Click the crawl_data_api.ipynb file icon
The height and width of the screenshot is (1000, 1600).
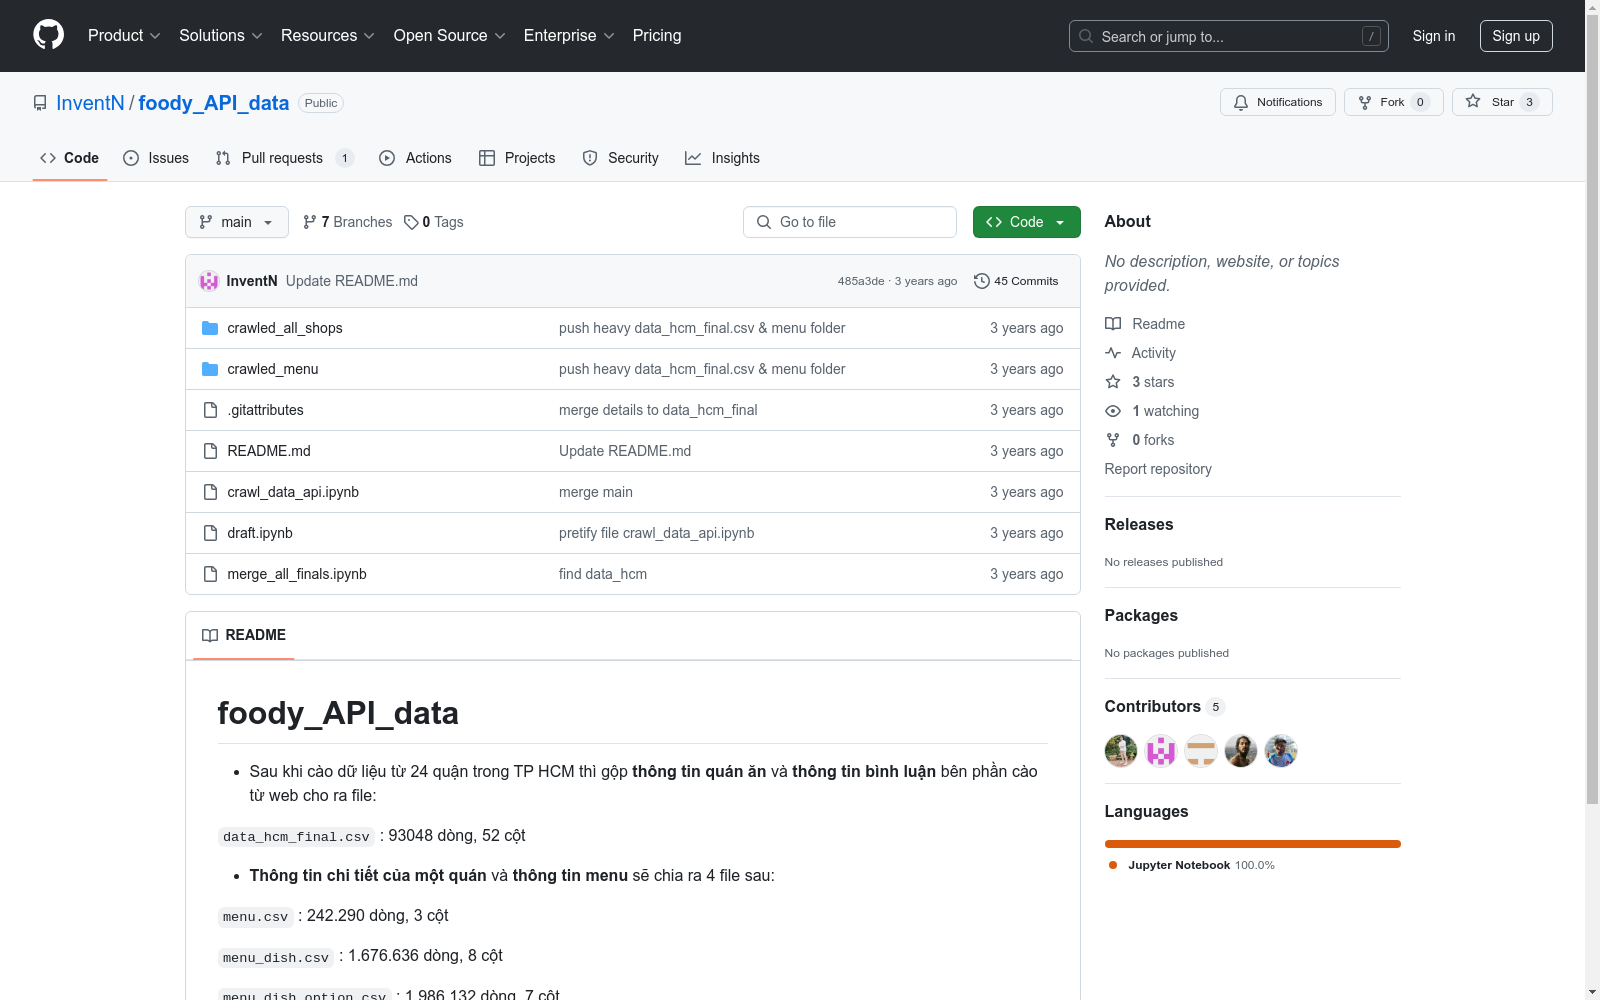pos(210,492)
